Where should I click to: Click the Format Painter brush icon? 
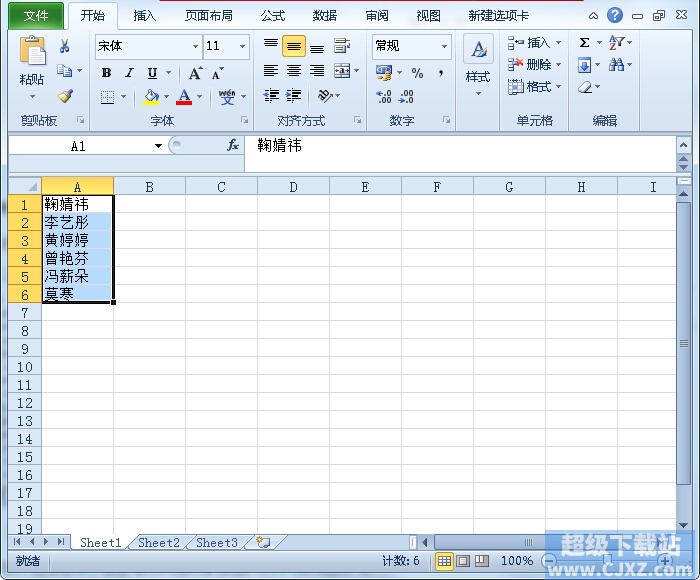pos(65,96)
